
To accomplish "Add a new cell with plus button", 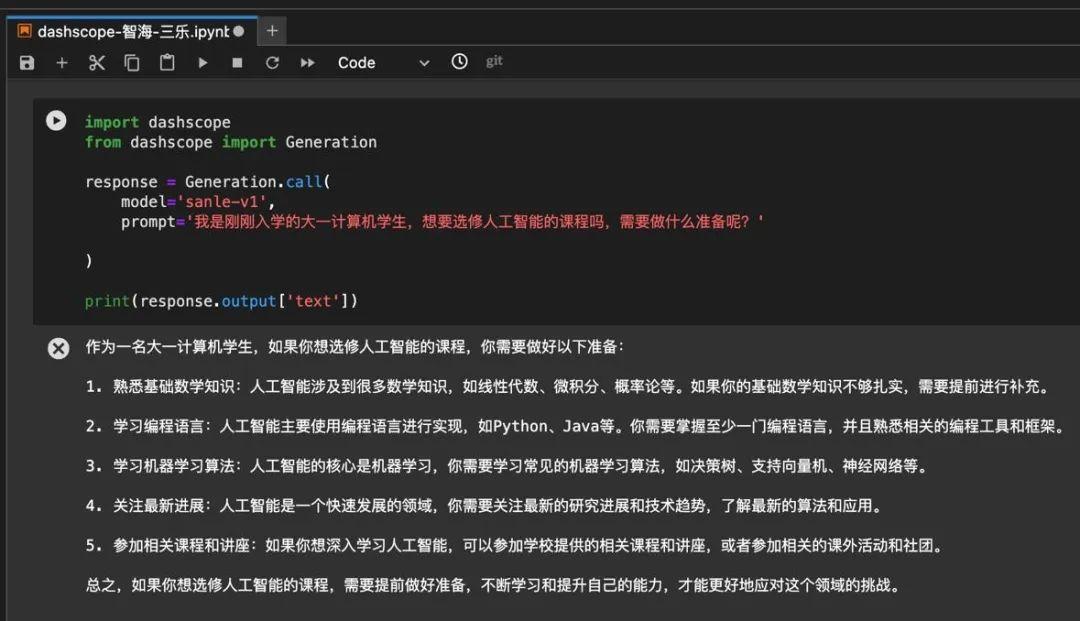I will tap(61, 61).
